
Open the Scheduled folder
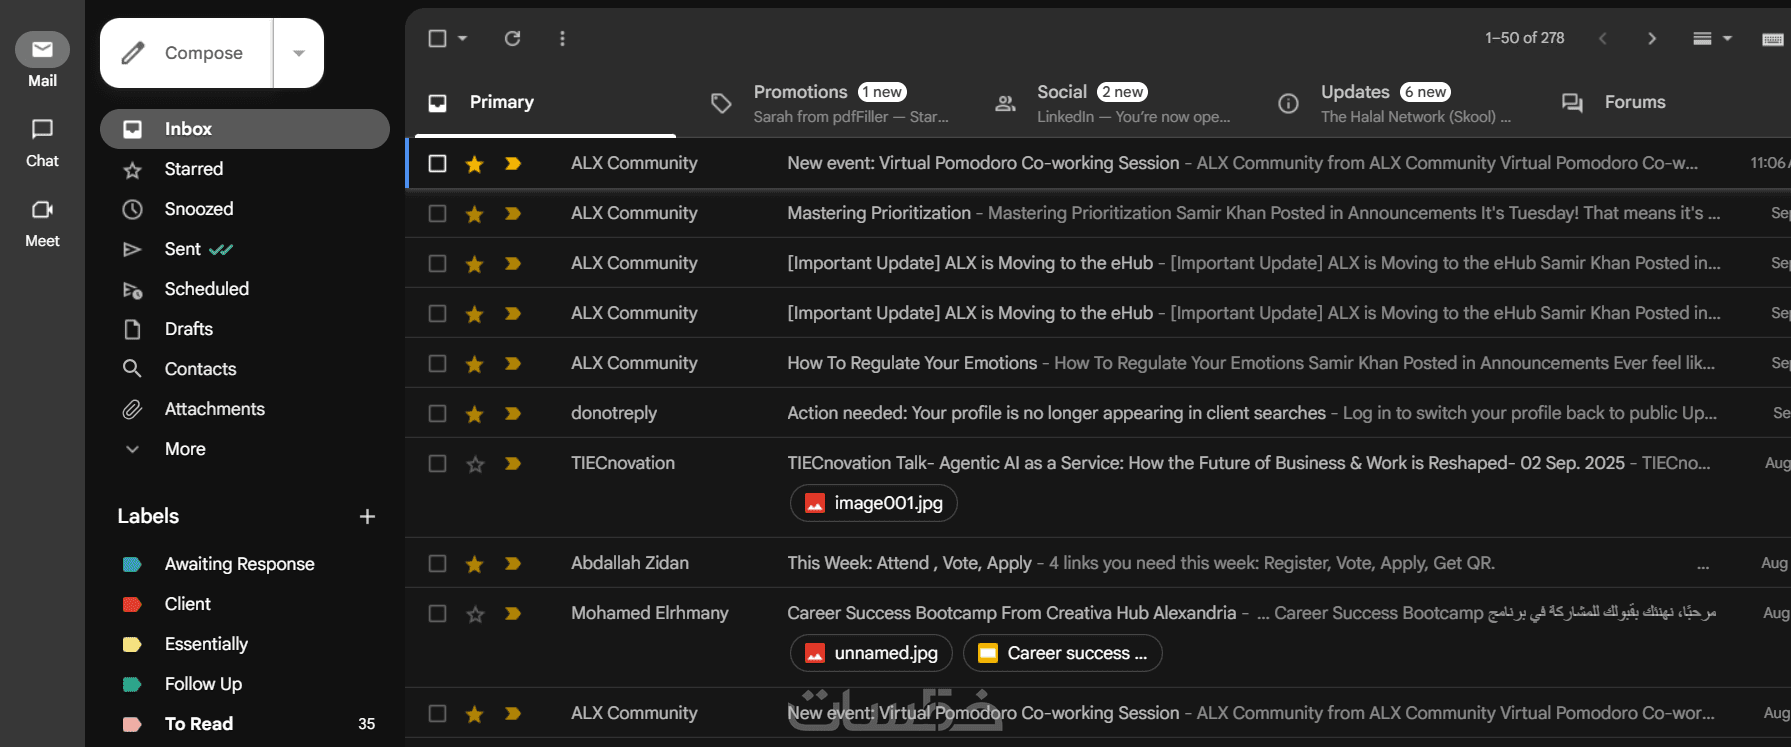click(245, 289)
